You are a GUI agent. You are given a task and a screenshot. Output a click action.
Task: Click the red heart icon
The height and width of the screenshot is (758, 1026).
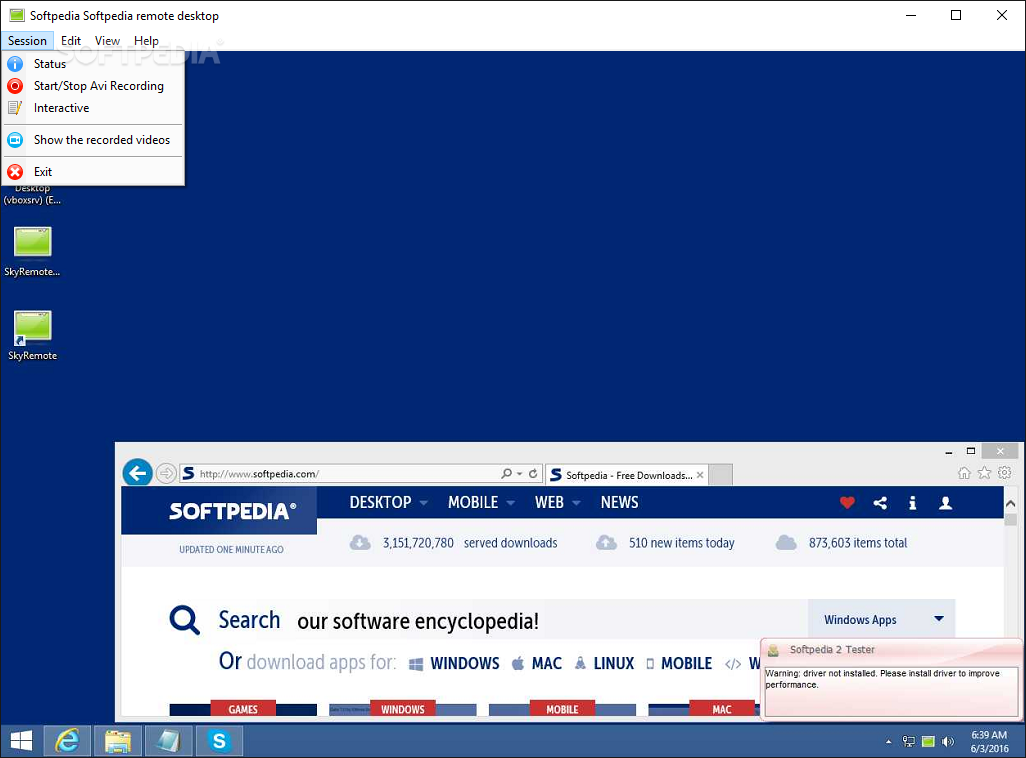click(847, 503)
